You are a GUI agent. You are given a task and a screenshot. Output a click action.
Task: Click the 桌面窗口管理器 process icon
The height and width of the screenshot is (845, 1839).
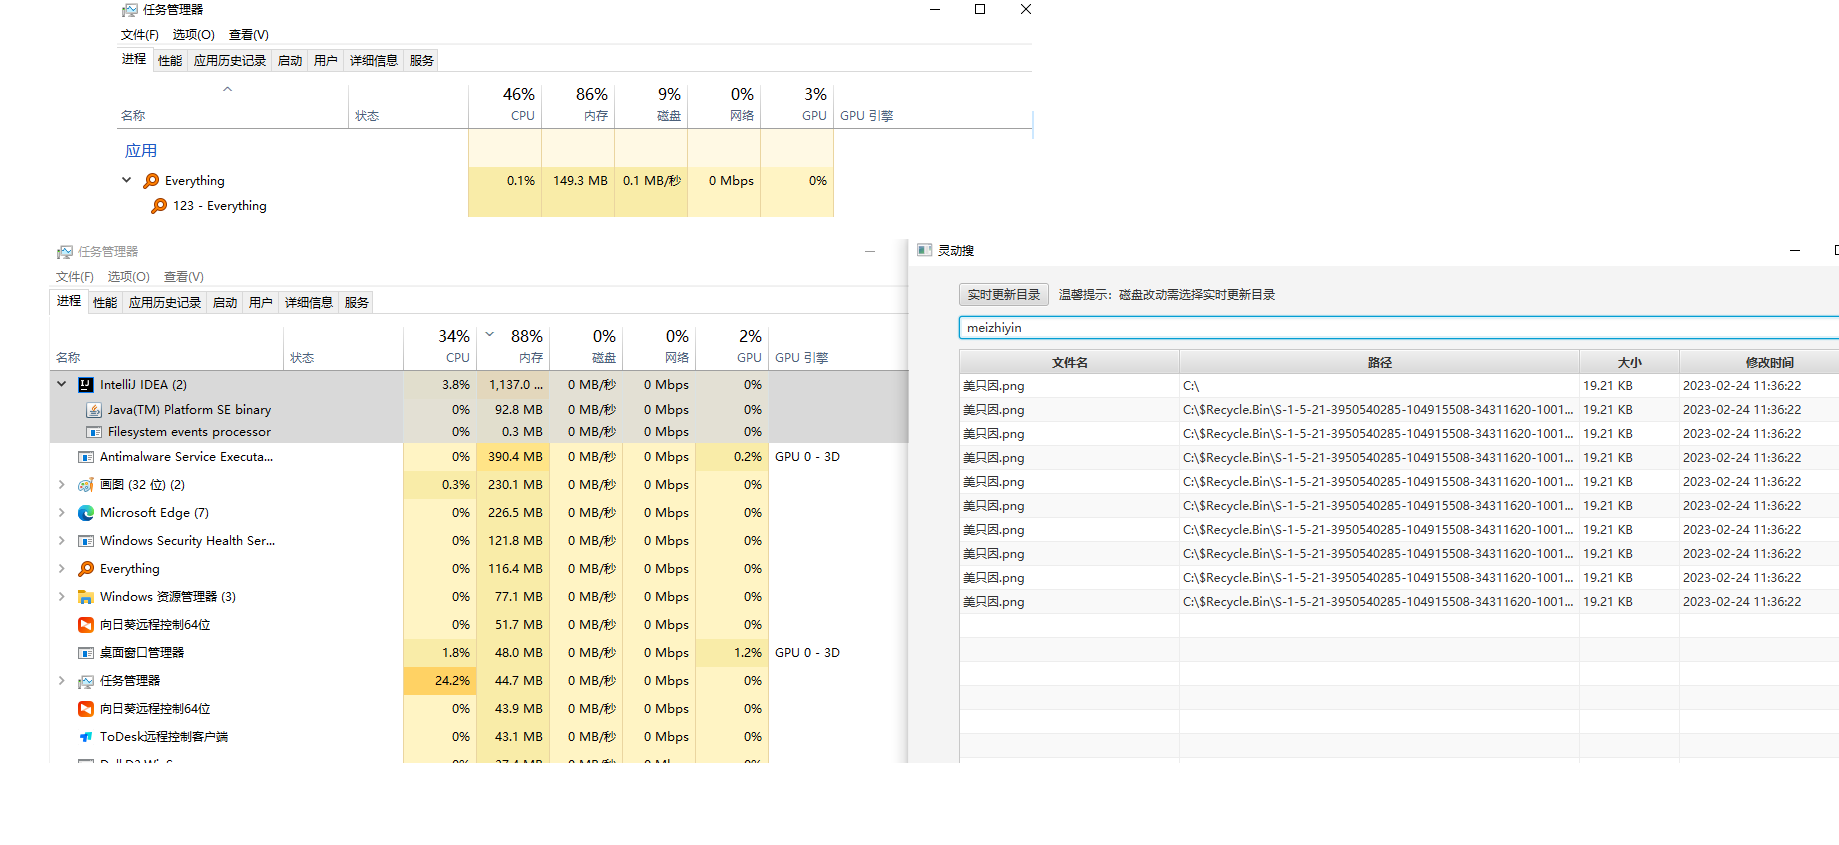[86, 653]
